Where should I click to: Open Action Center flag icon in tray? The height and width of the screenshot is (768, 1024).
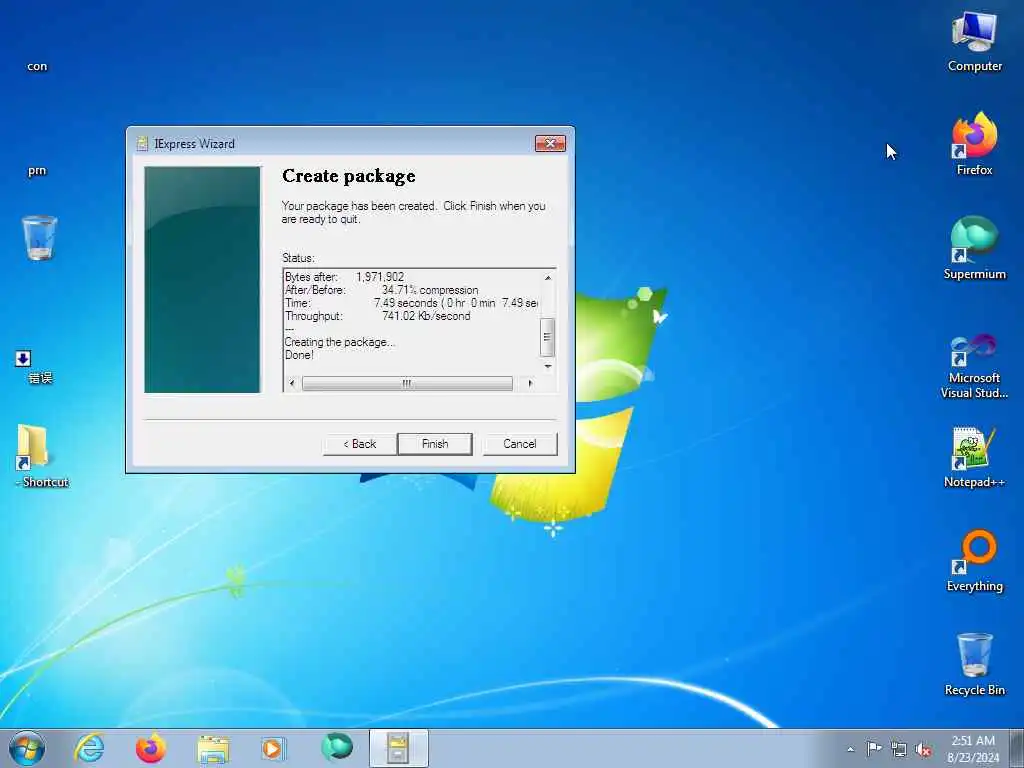874,748
